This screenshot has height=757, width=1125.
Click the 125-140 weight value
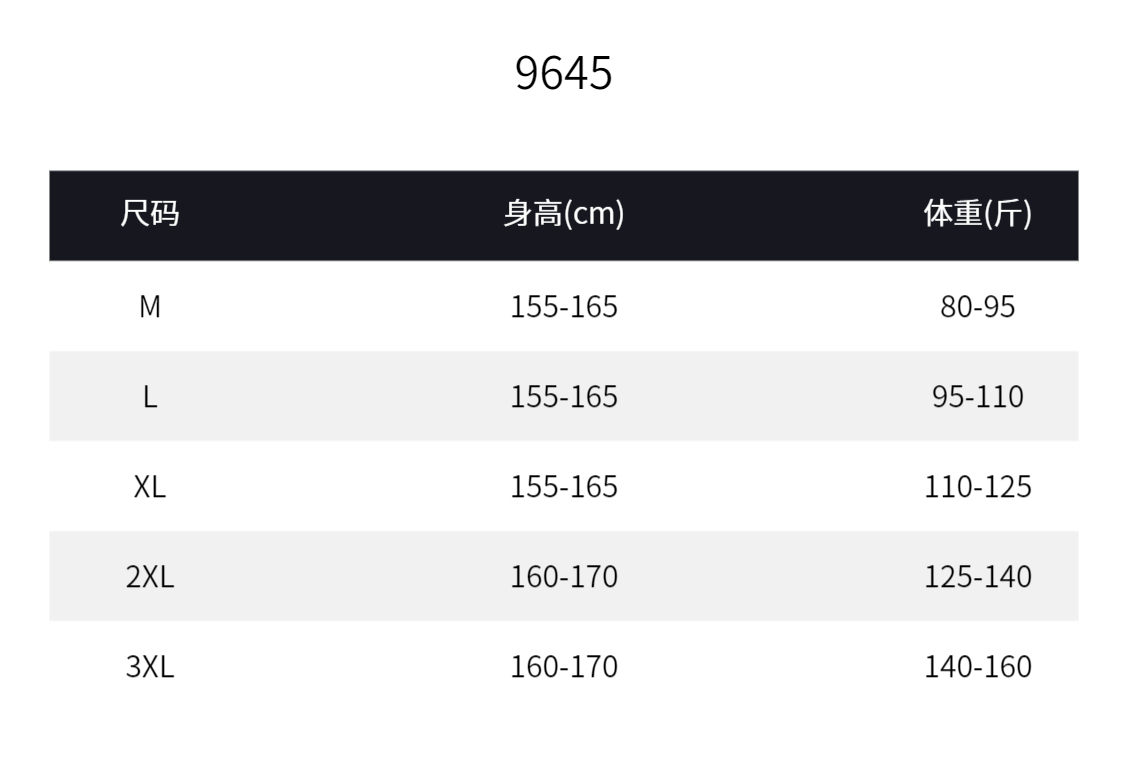pyautogui.click(x=977, y=577)
